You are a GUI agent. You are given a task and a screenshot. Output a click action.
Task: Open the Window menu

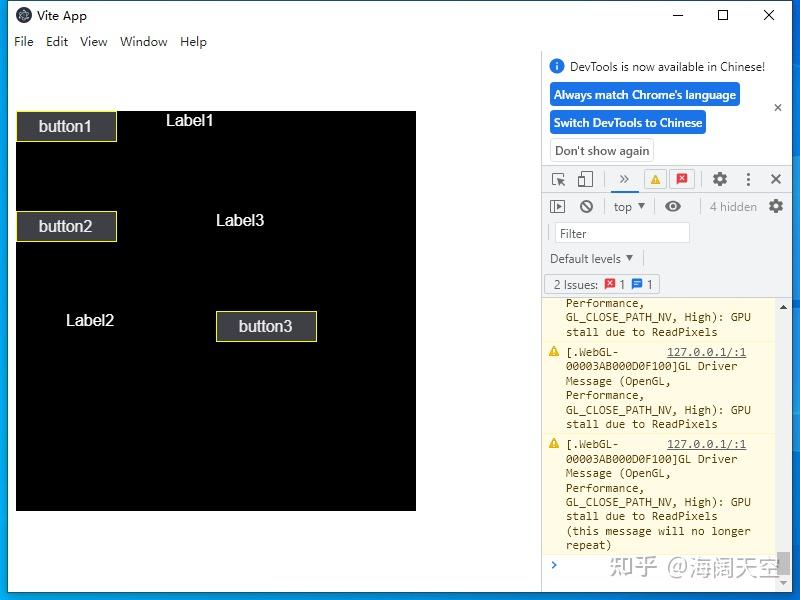click(143, 42)
